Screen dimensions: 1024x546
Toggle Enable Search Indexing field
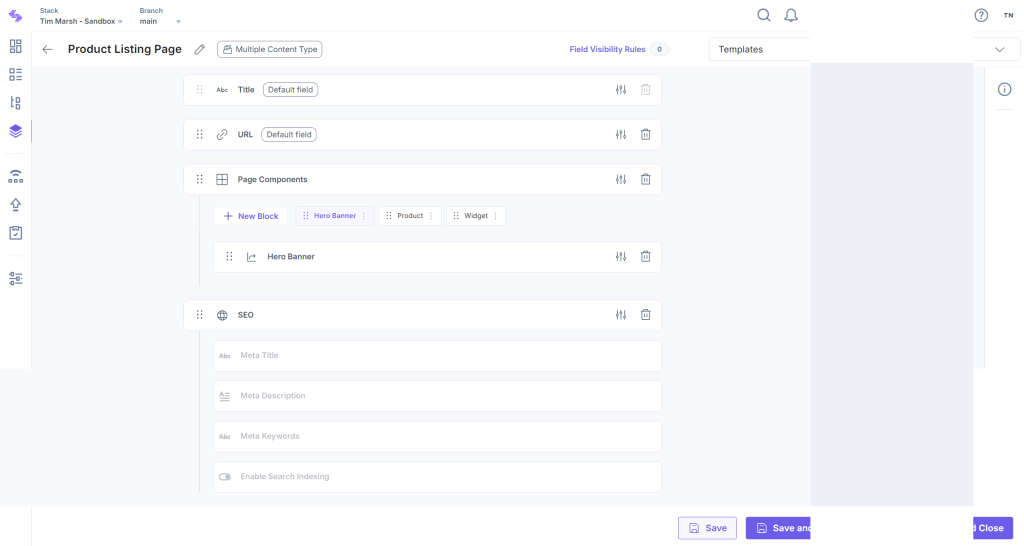click(225, 477)
